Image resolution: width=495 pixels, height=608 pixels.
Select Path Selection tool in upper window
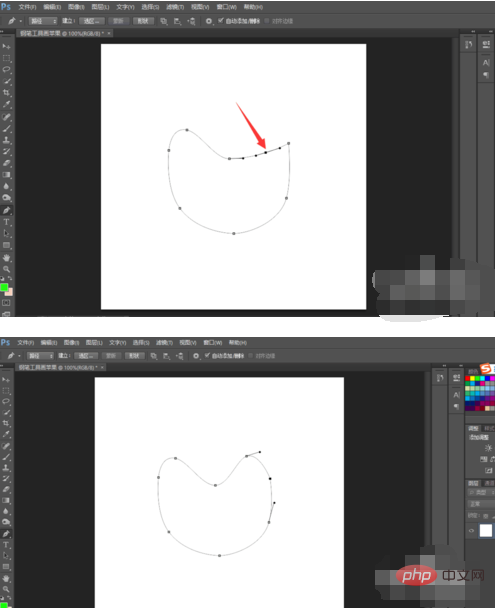click(6, 233)
